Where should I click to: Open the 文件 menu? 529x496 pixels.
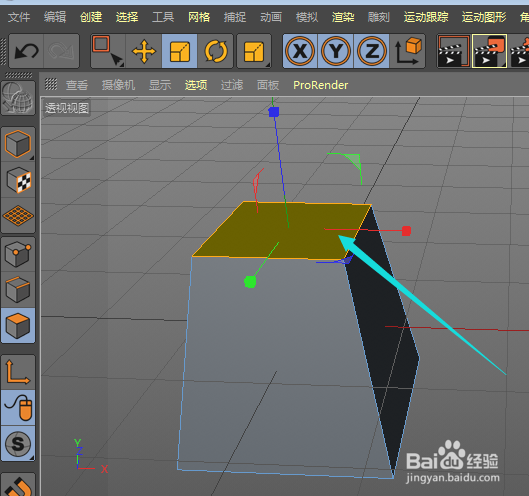pyautogui.click(x=19, y=17)
